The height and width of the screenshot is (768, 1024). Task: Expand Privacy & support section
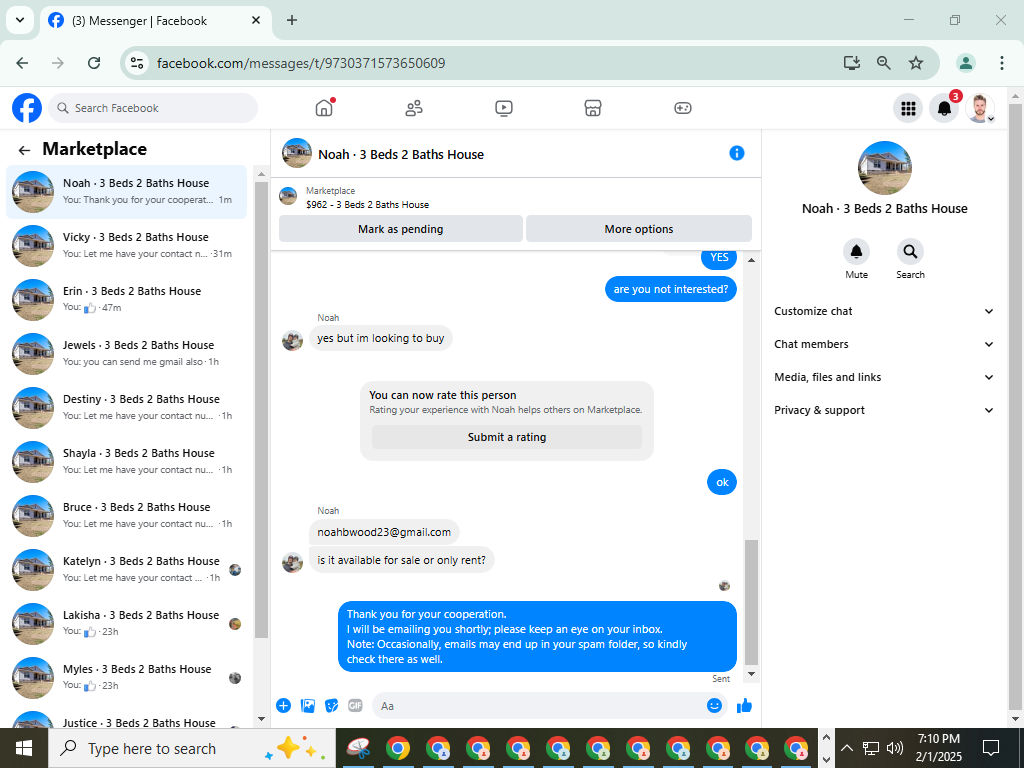[x=884, y=410]
